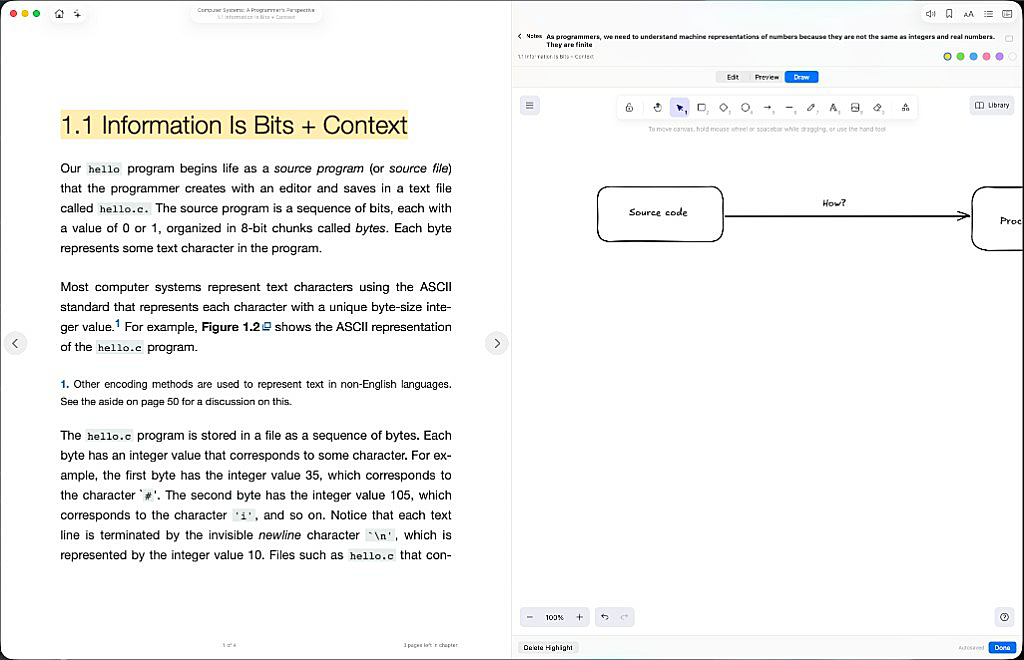The height and width of the screenshot is (660, 1024).
Task: Click highlighted heading 1.1 Information Is Bits + Context
Action: 234,125
